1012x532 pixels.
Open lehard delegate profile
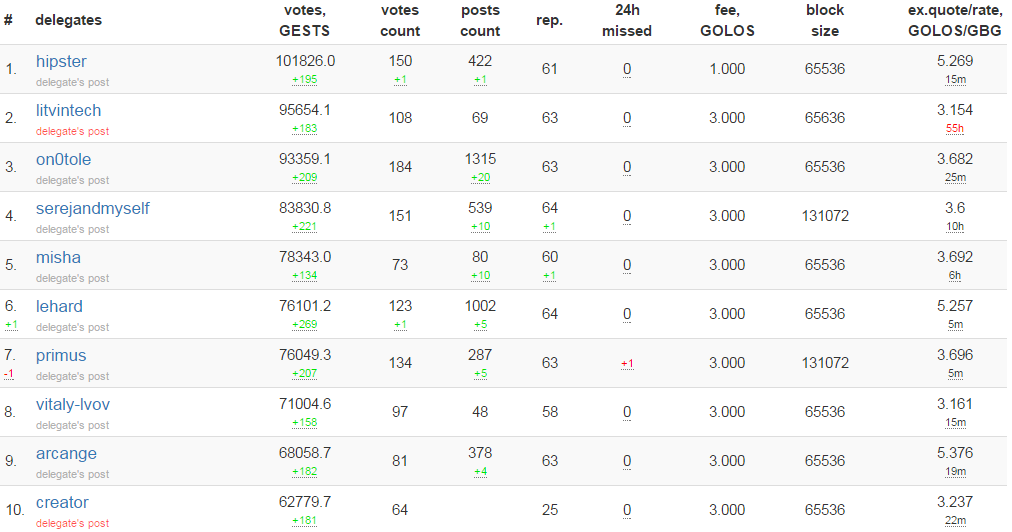tap(59, 307)
